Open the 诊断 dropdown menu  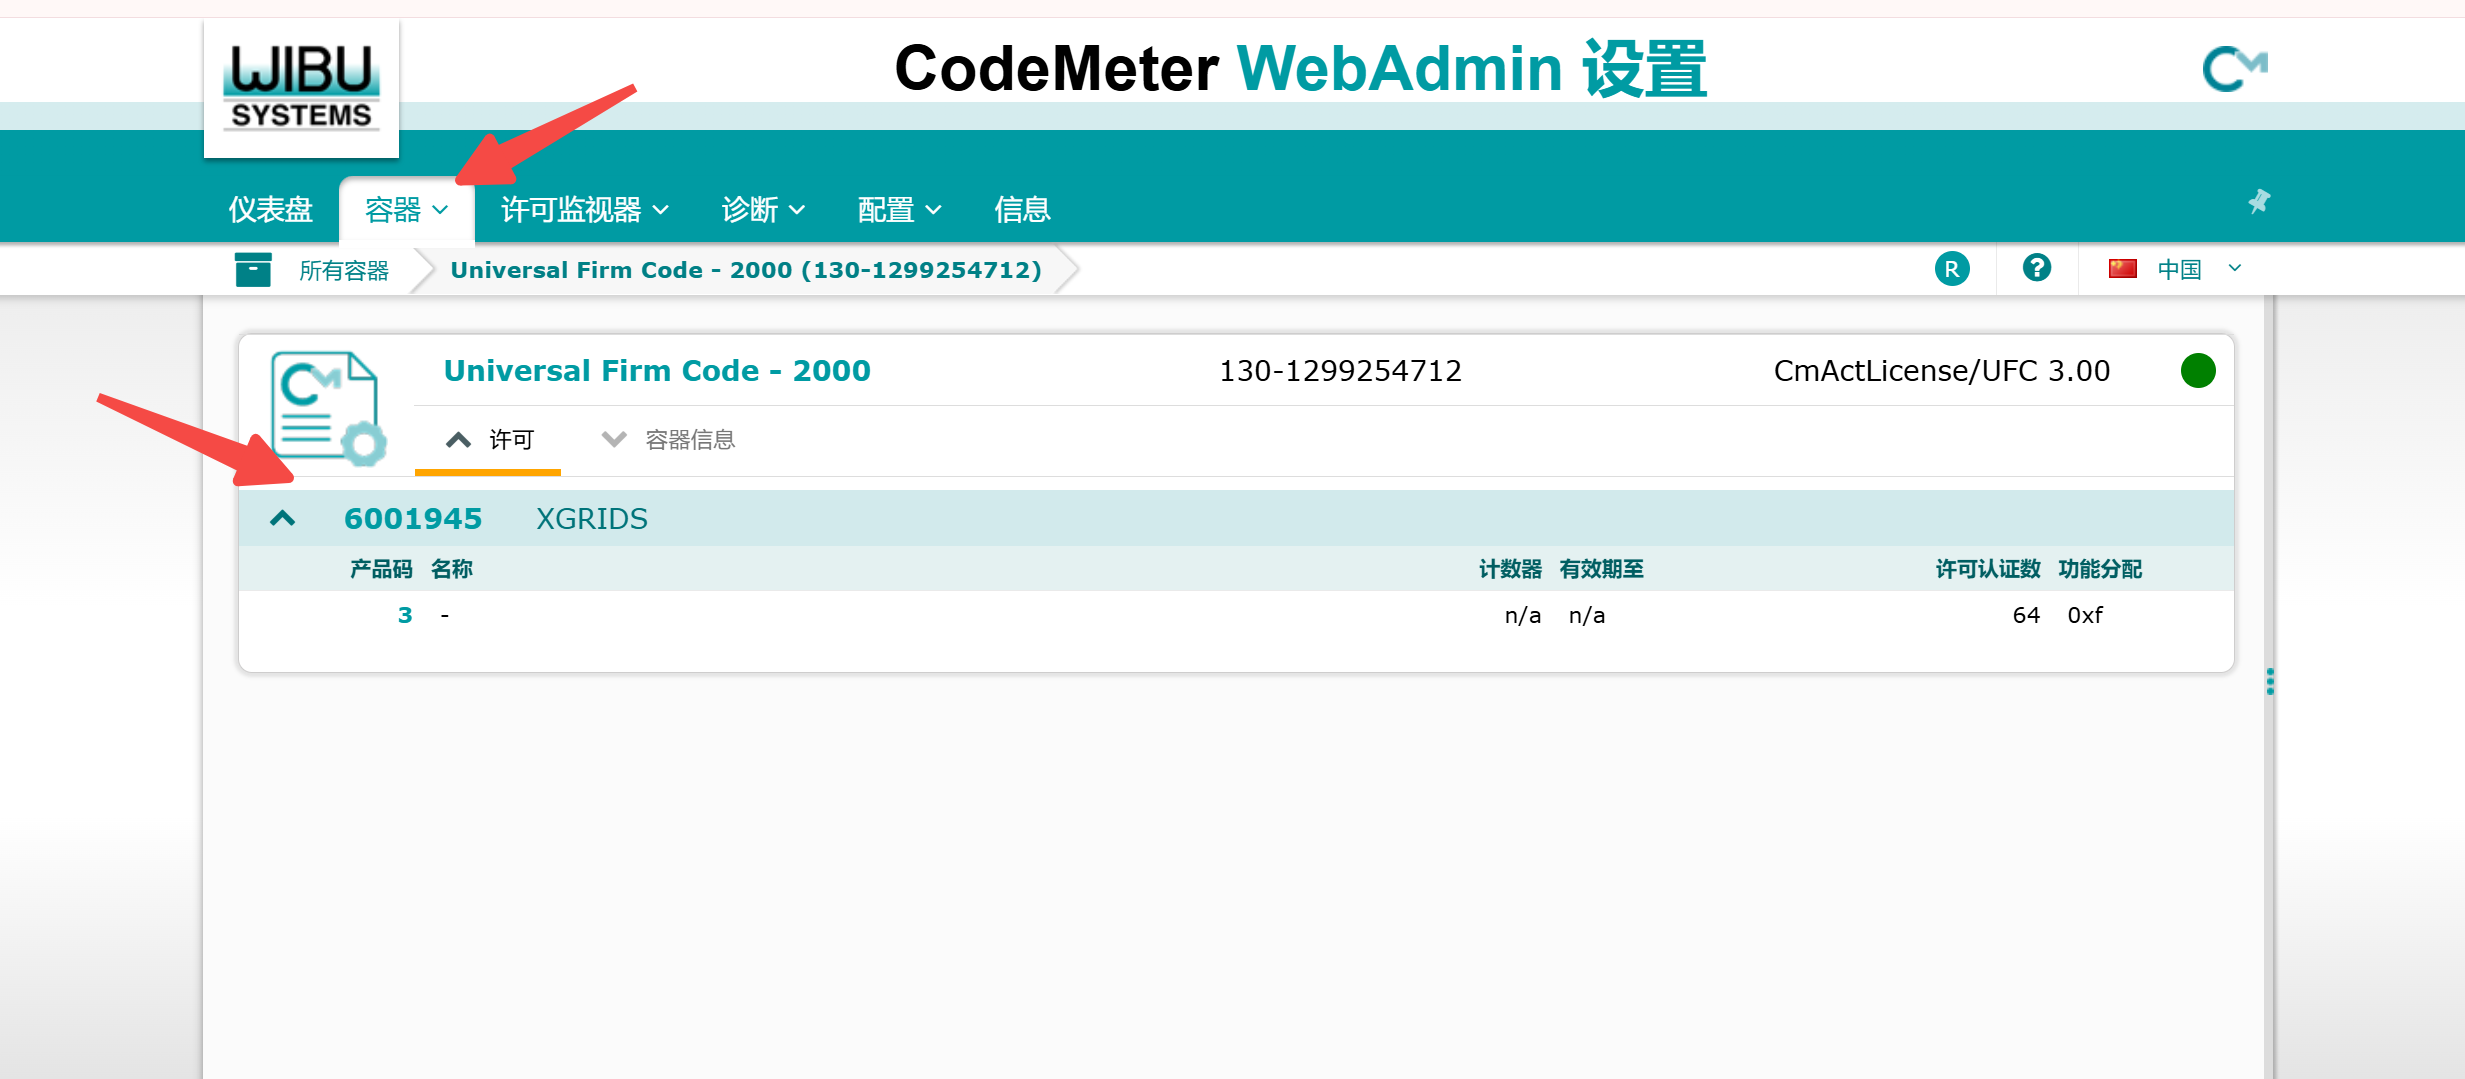click(763, 209)
